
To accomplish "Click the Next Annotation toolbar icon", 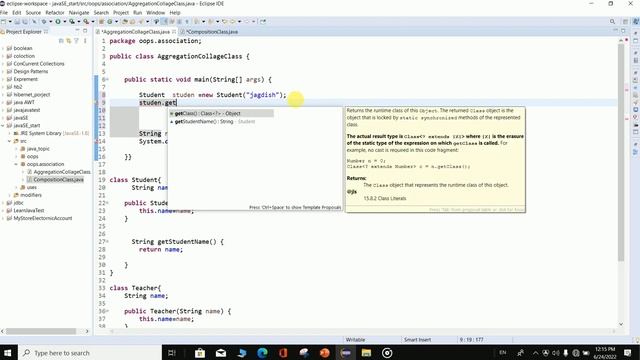I will point(196,22).
